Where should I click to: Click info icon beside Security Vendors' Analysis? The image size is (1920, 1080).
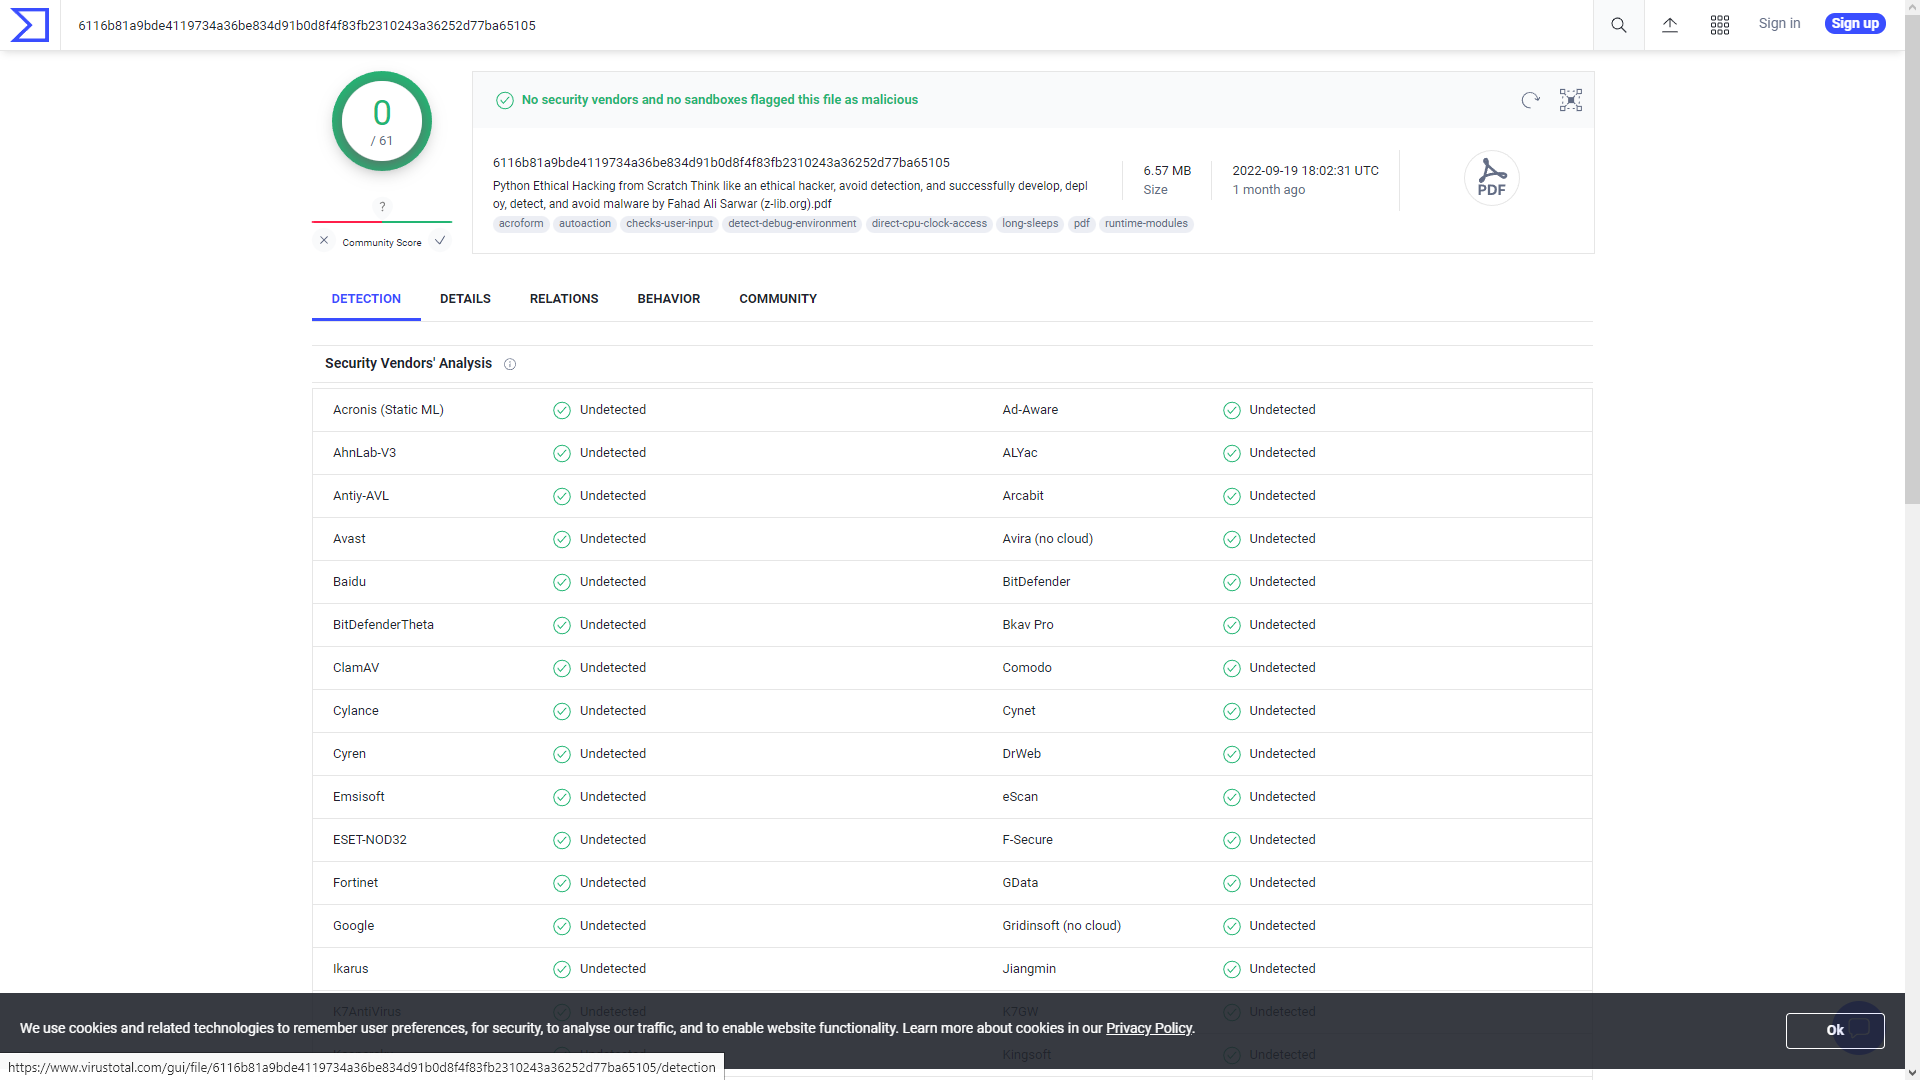[x=510, y=364]
